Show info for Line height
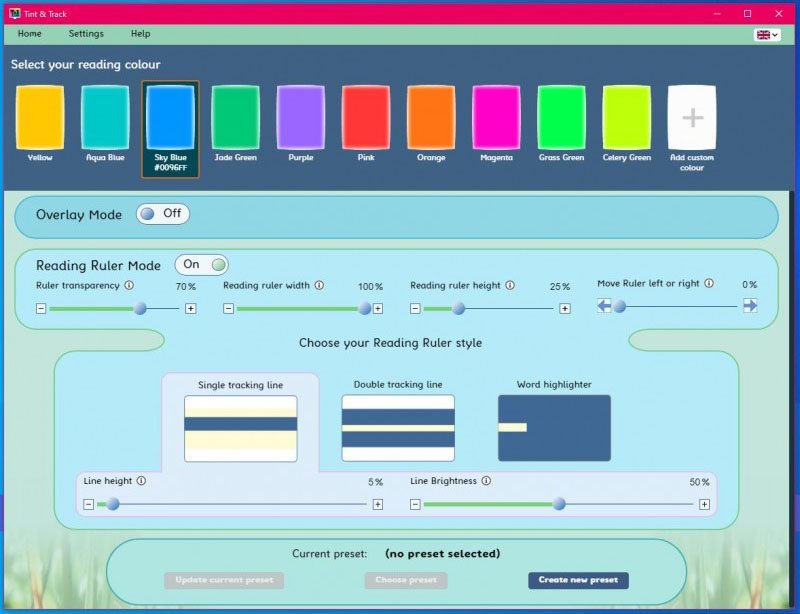The width and height of the screenshot is (800, 614). coord(141,481)
